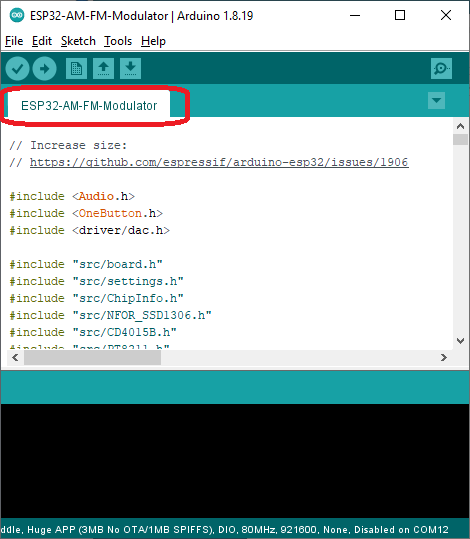
Task: Click the Arduino logo in the title bar
Action: (x=17, y=15)
